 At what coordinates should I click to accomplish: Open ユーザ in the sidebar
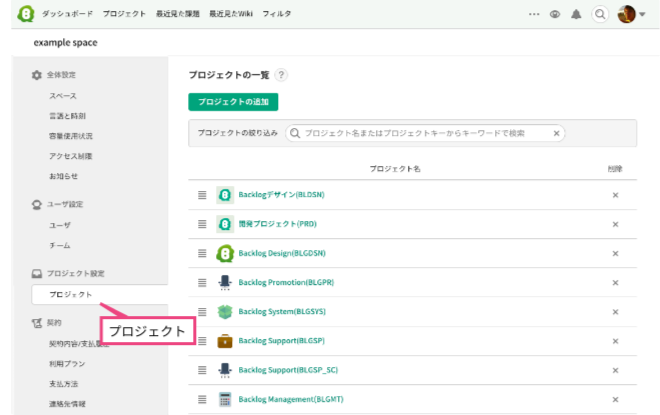(60, 225)
